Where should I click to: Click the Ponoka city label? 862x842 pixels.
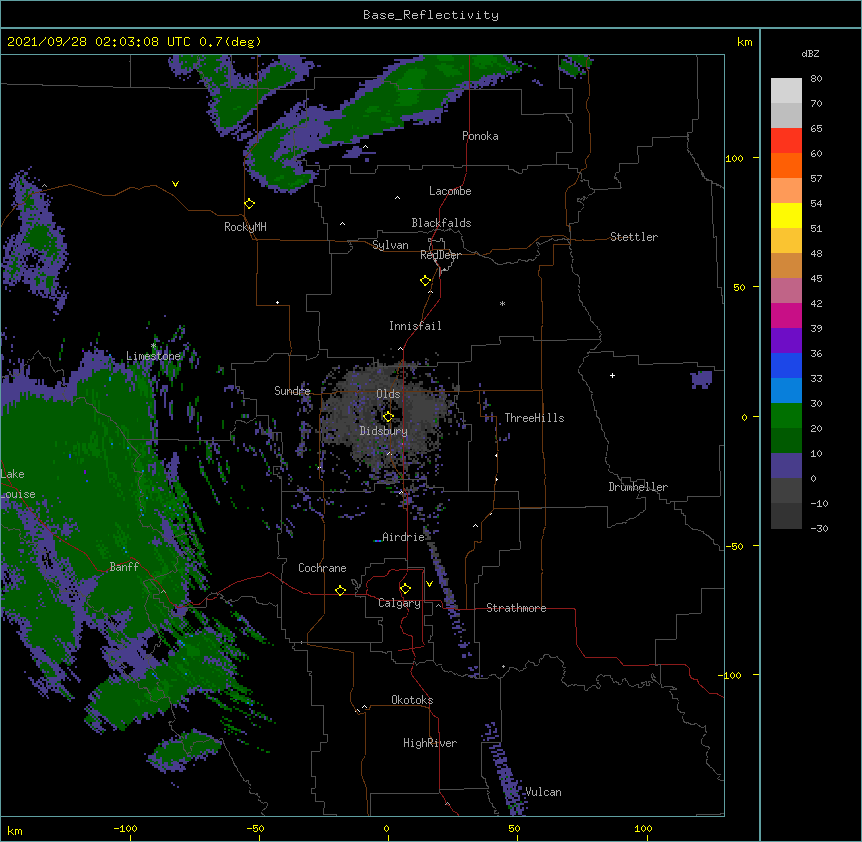[x=480, y=136]
